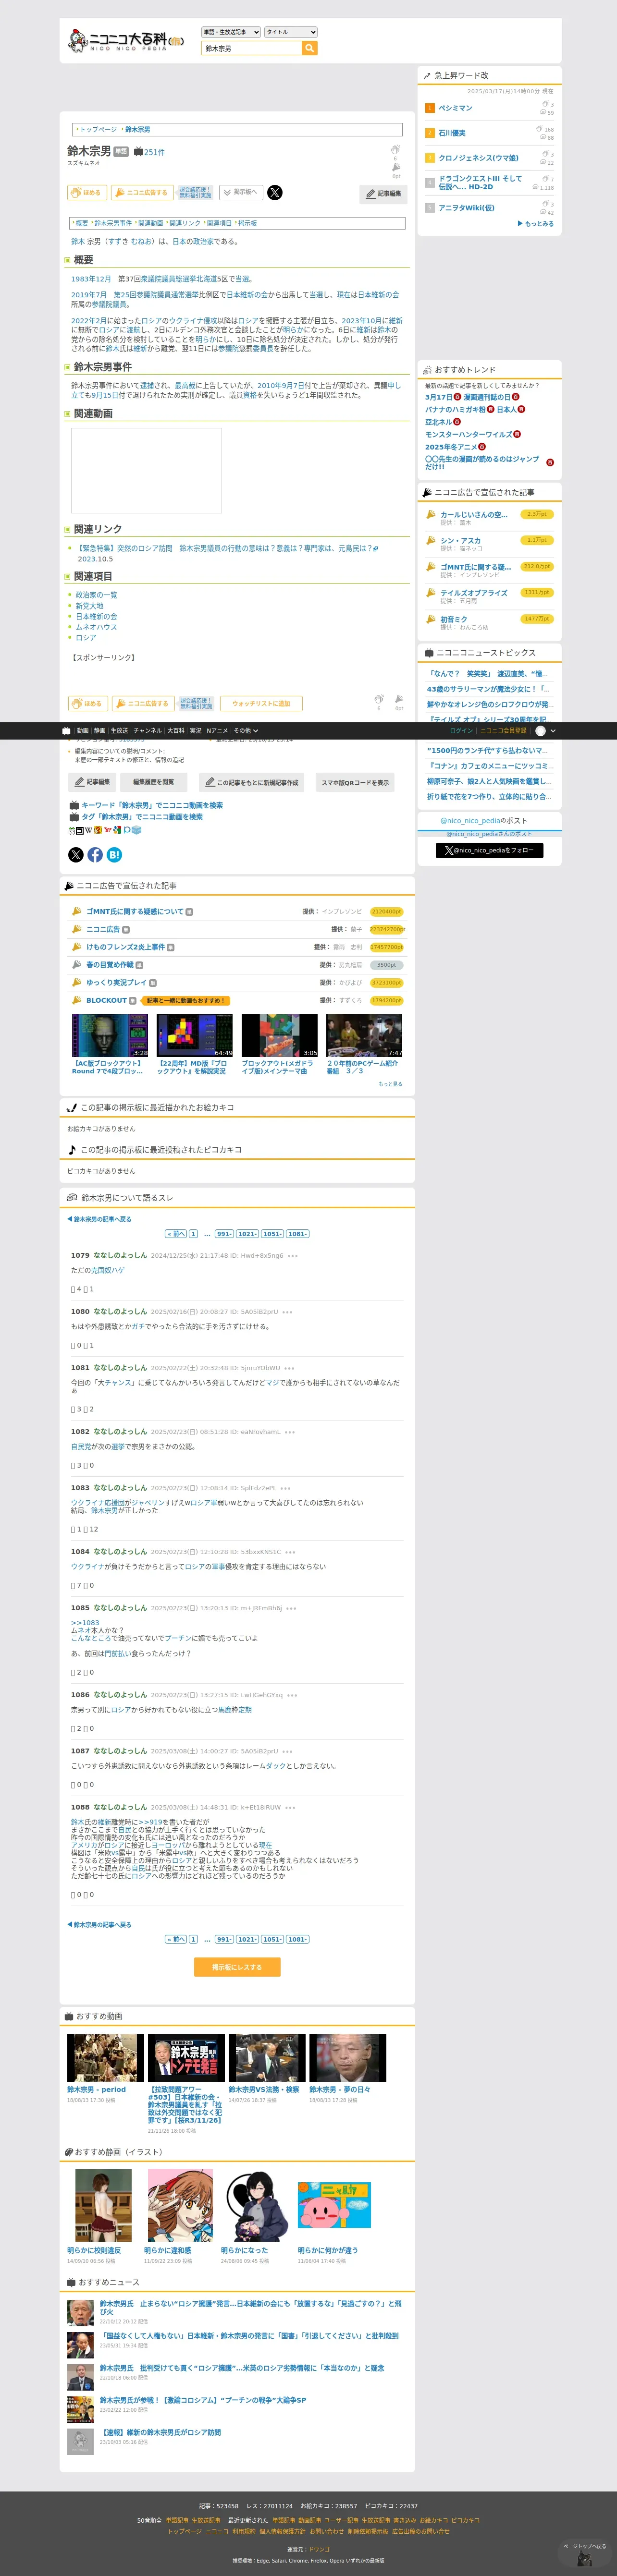This screenshot has height=2576, width=617.
Task: Open BLOCKOUT advertised article
Action: click(106, 1000)
